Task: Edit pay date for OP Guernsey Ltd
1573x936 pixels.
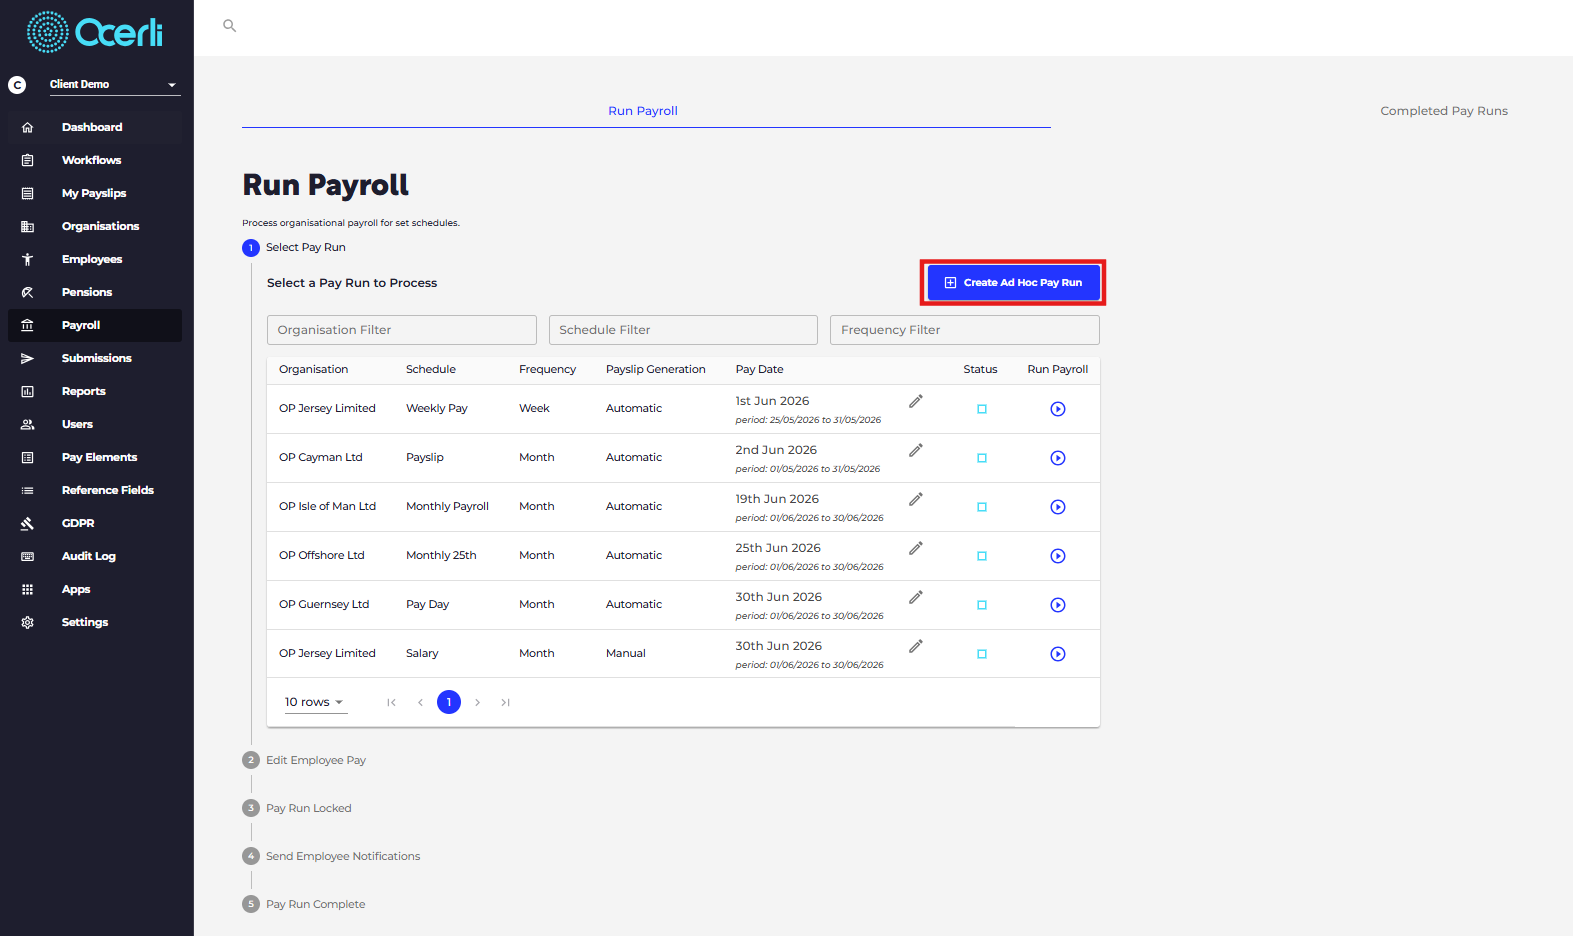Action: coord(915,597)
